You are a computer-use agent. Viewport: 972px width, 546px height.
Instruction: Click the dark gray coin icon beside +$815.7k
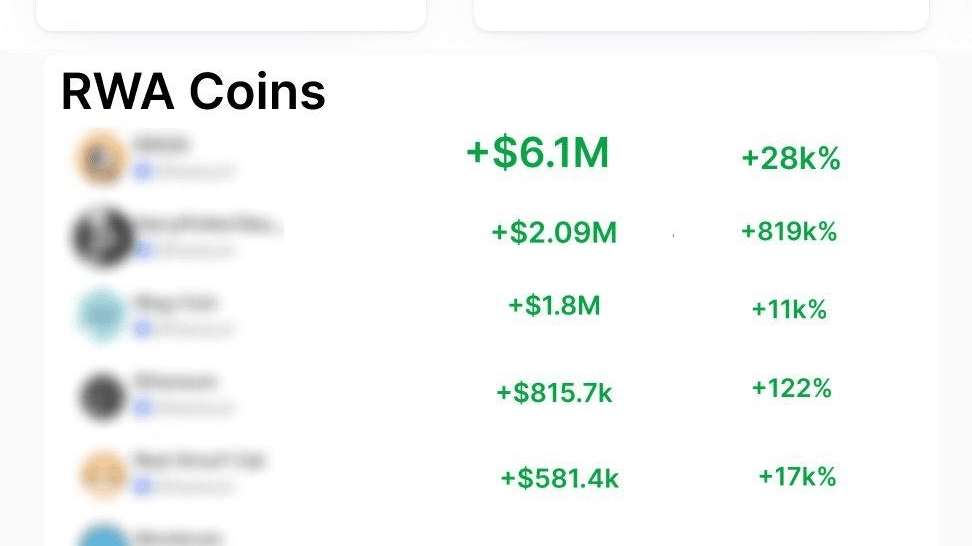[102, 395]
